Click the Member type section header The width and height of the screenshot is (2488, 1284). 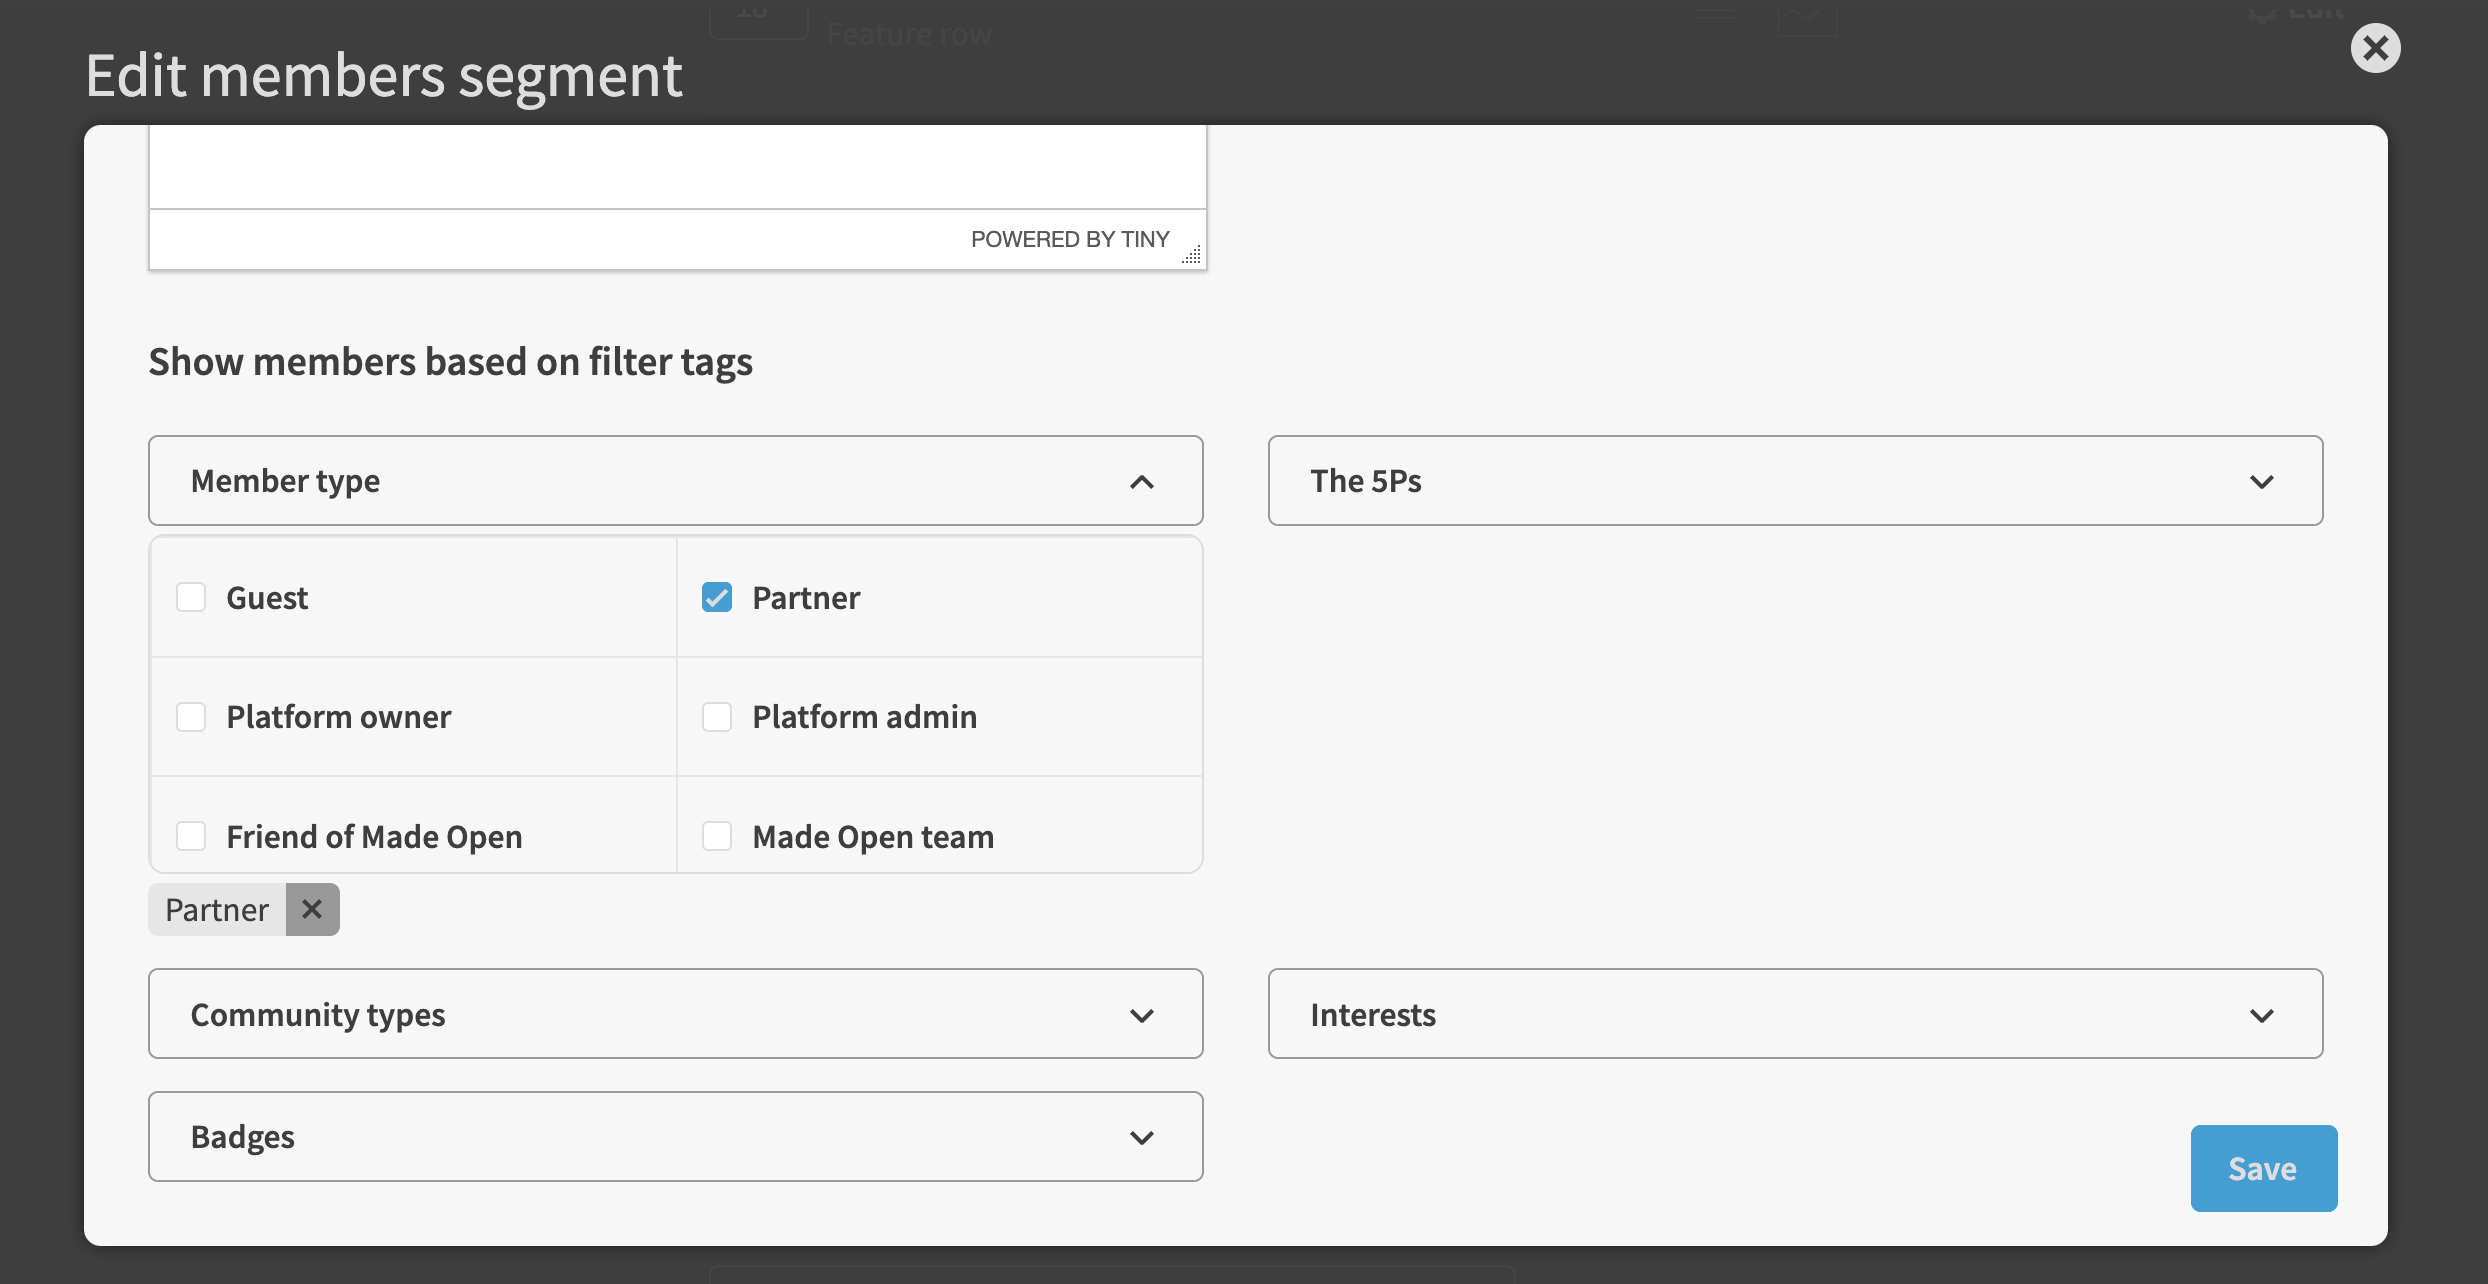[x=285, y=481]
